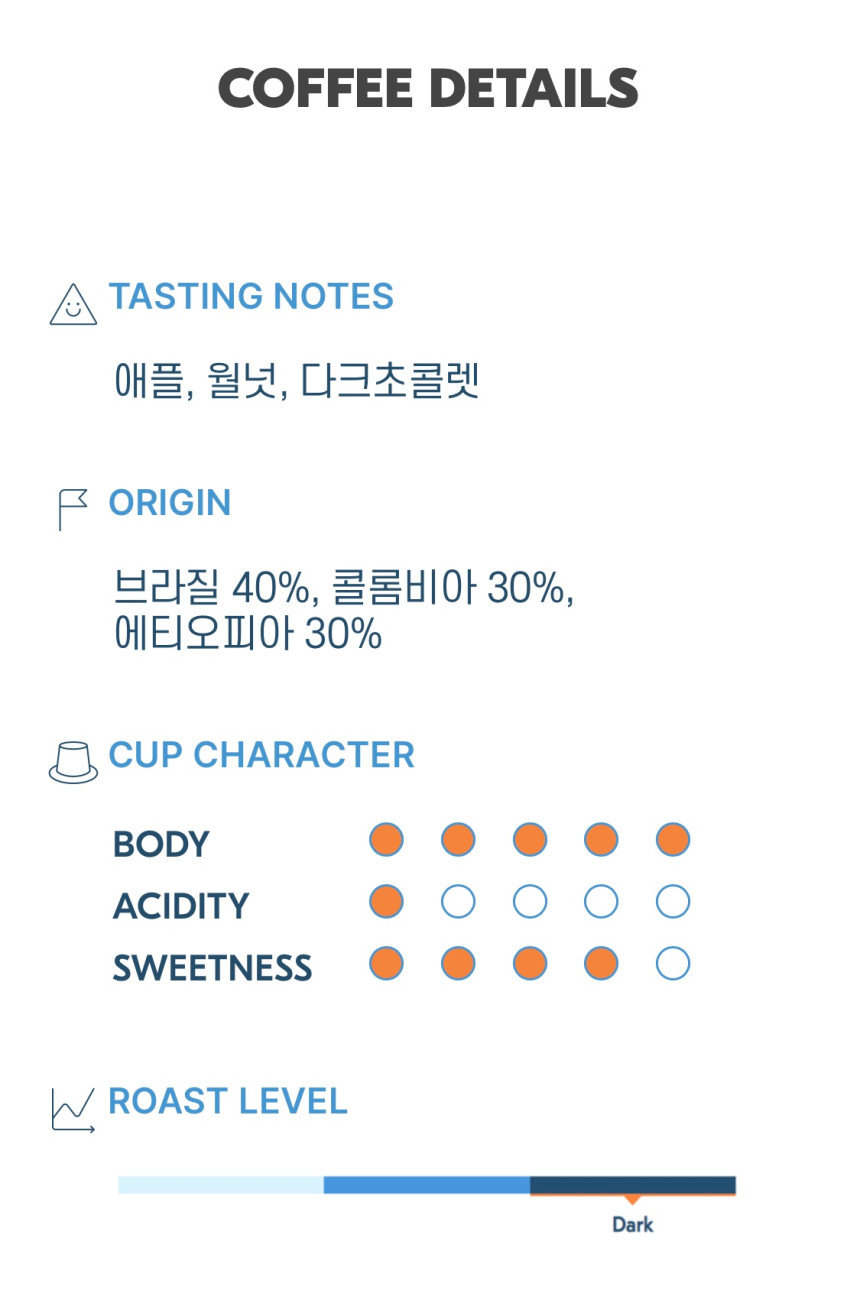Click the Tasting Notes heading
Viewport: 860px width, 1290px height.
(x=251, y=297)
